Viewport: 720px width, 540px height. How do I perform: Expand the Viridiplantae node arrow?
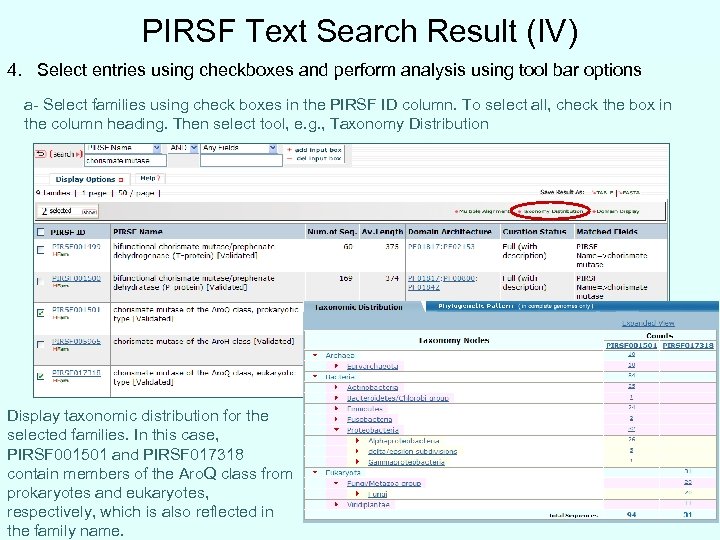[337, 505]
